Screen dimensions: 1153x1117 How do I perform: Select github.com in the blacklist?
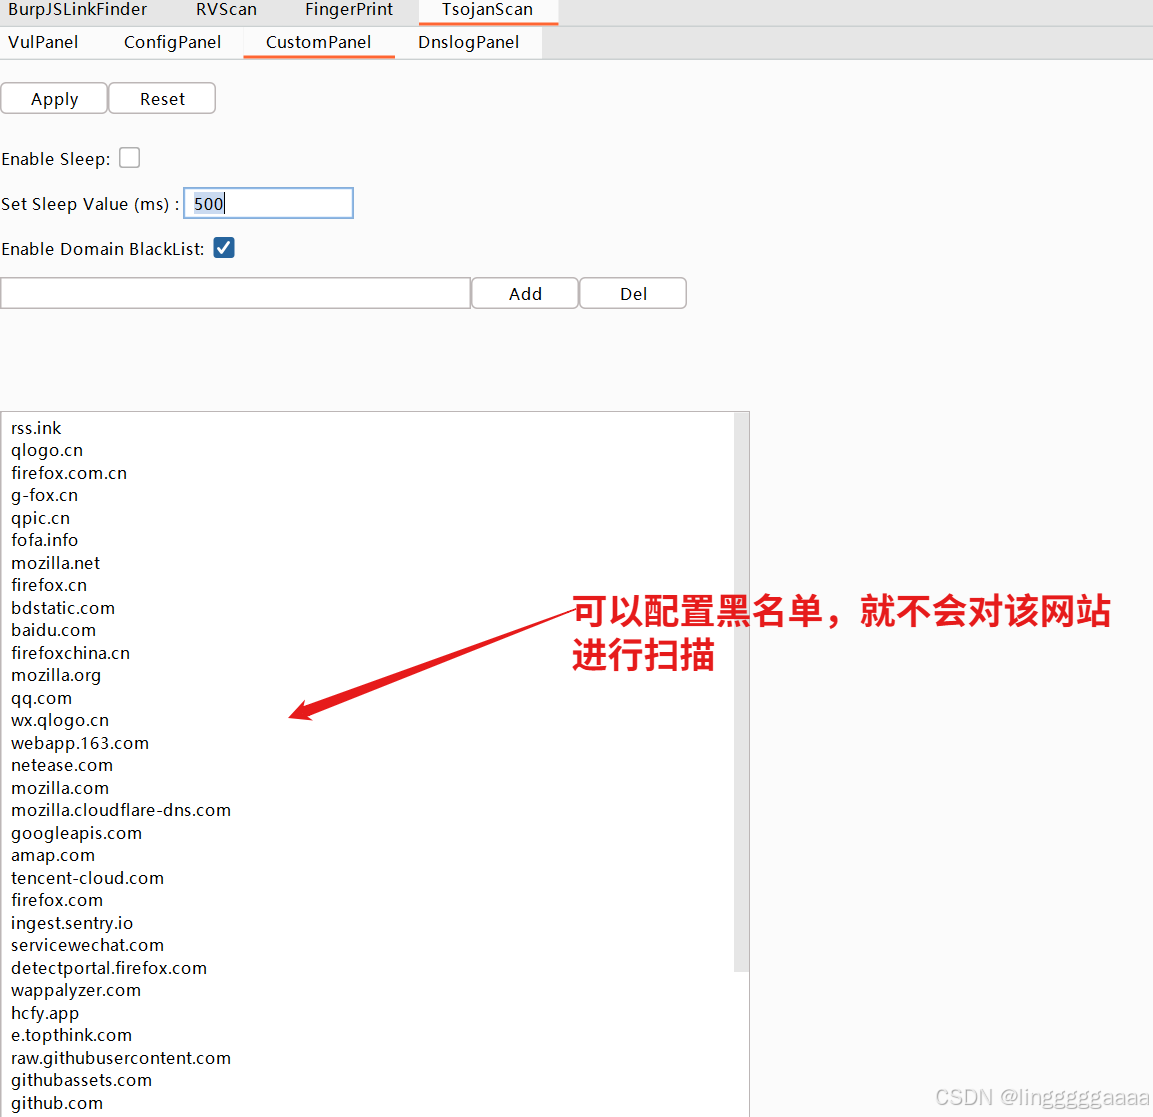[x=57, y=1103]
